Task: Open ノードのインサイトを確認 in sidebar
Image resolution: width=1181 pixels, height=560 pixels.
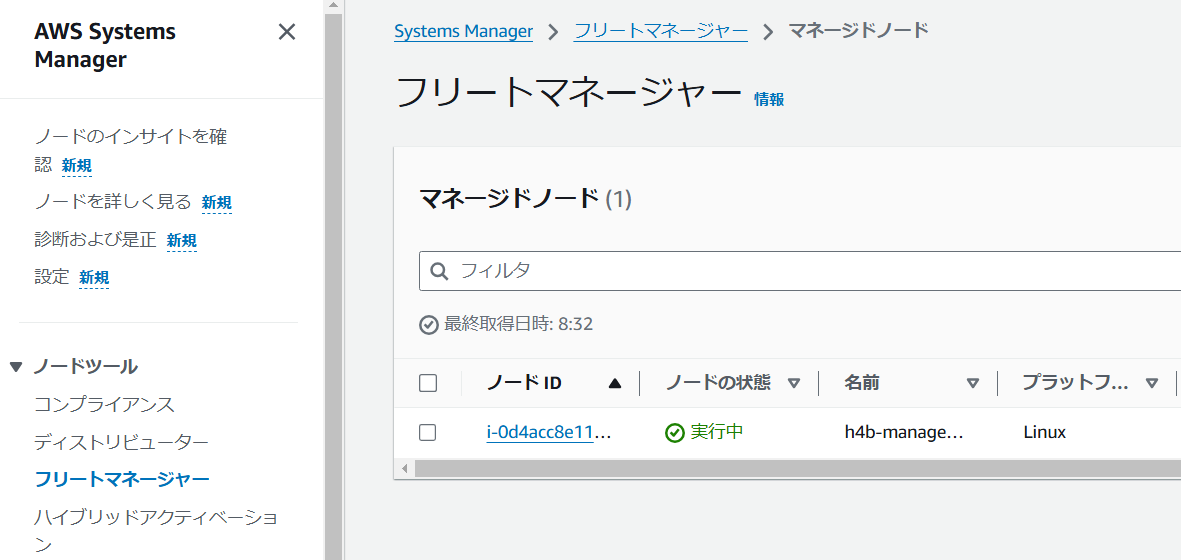Action: [131, 151]
